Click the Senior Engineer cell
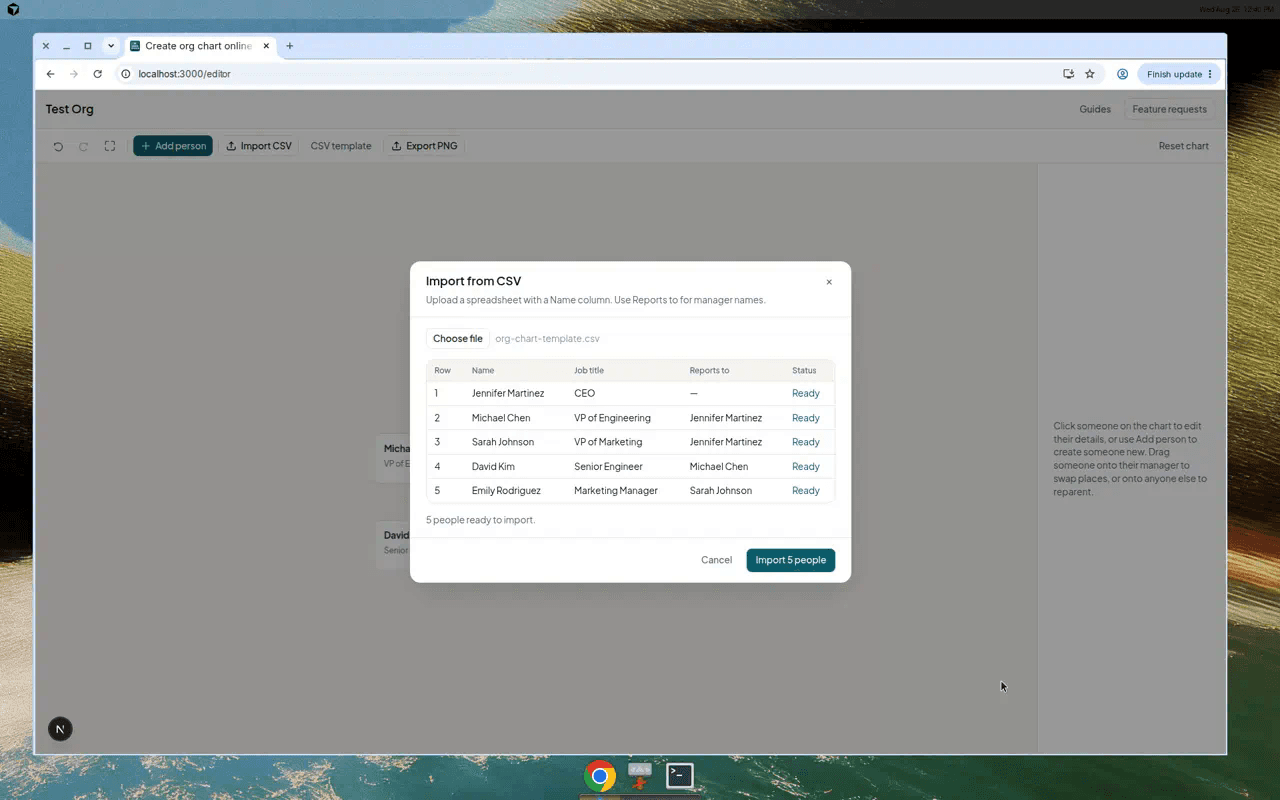The image size is (1280, 800). [x=608, y=467]
